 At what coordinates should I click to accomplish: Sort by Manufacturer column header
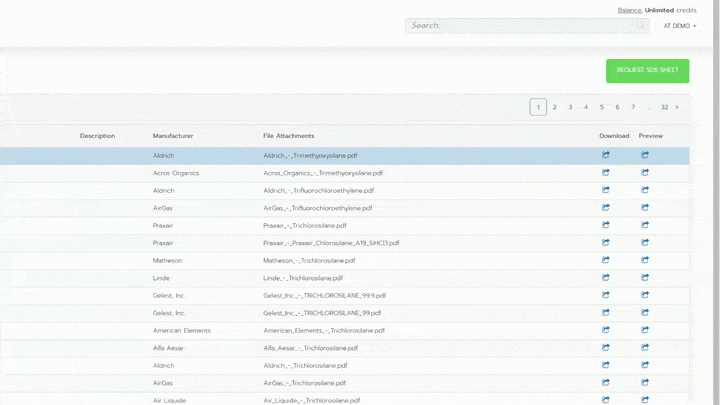(x=173, y=136)
